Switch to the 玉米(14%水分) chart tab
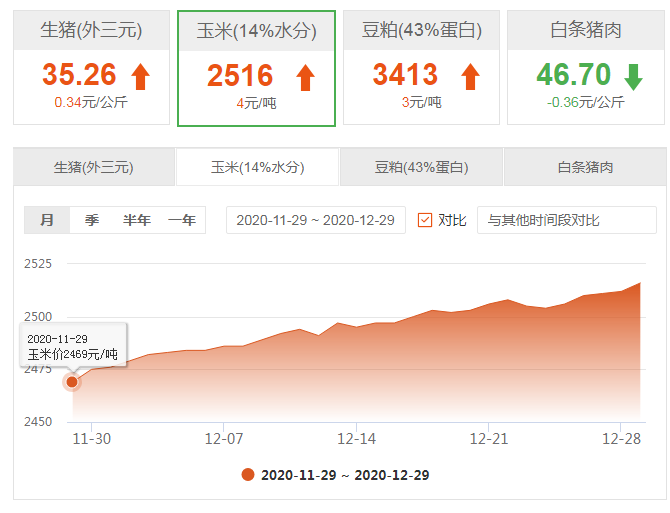Image resolution: width=670 pixels, height=513 pixels. pos(258,167)
